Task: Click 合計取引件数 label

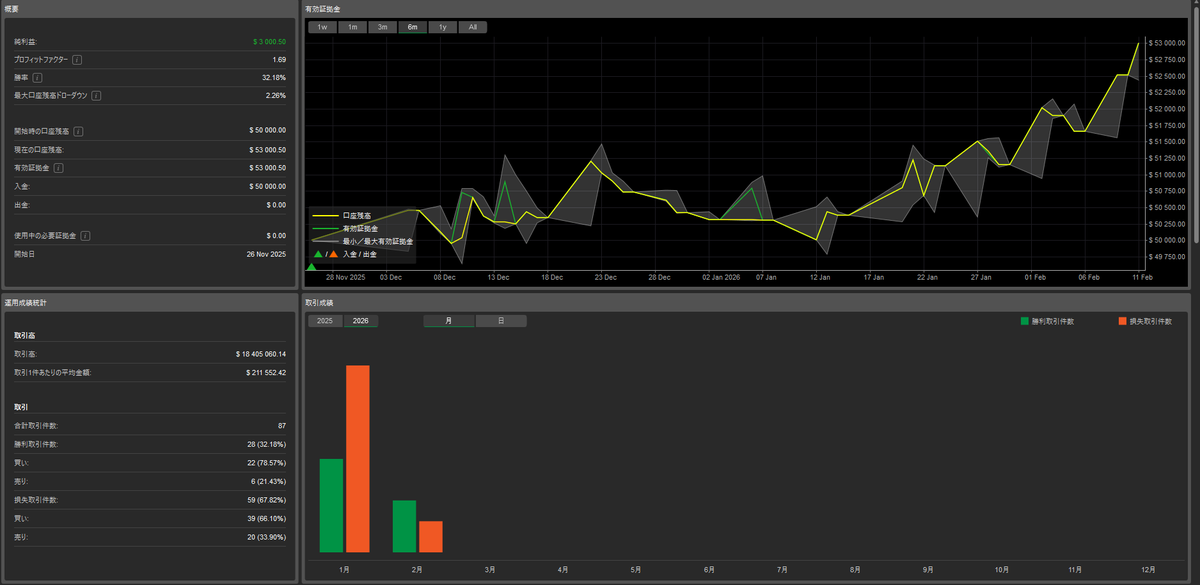Action: click(x=36, y=426)
